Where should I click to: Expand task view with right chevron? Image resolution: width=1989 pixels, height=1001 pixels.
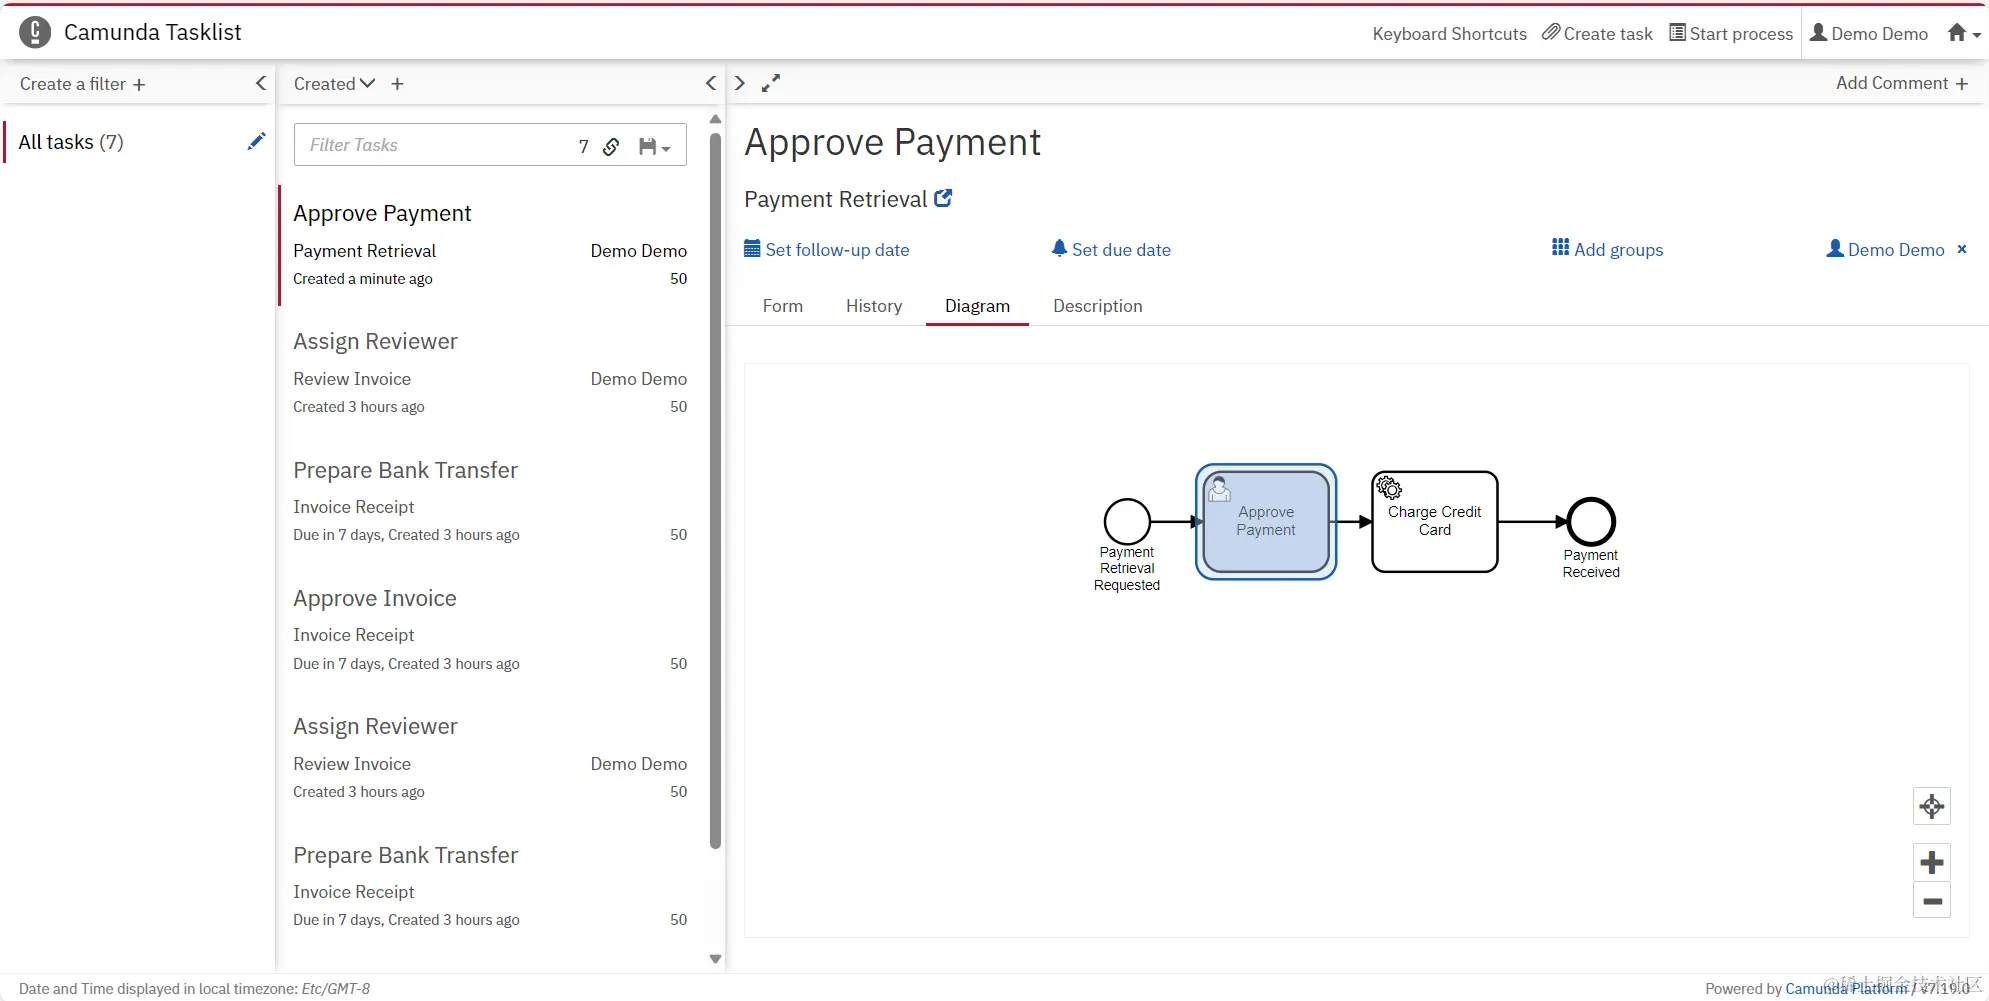(739, 83)
